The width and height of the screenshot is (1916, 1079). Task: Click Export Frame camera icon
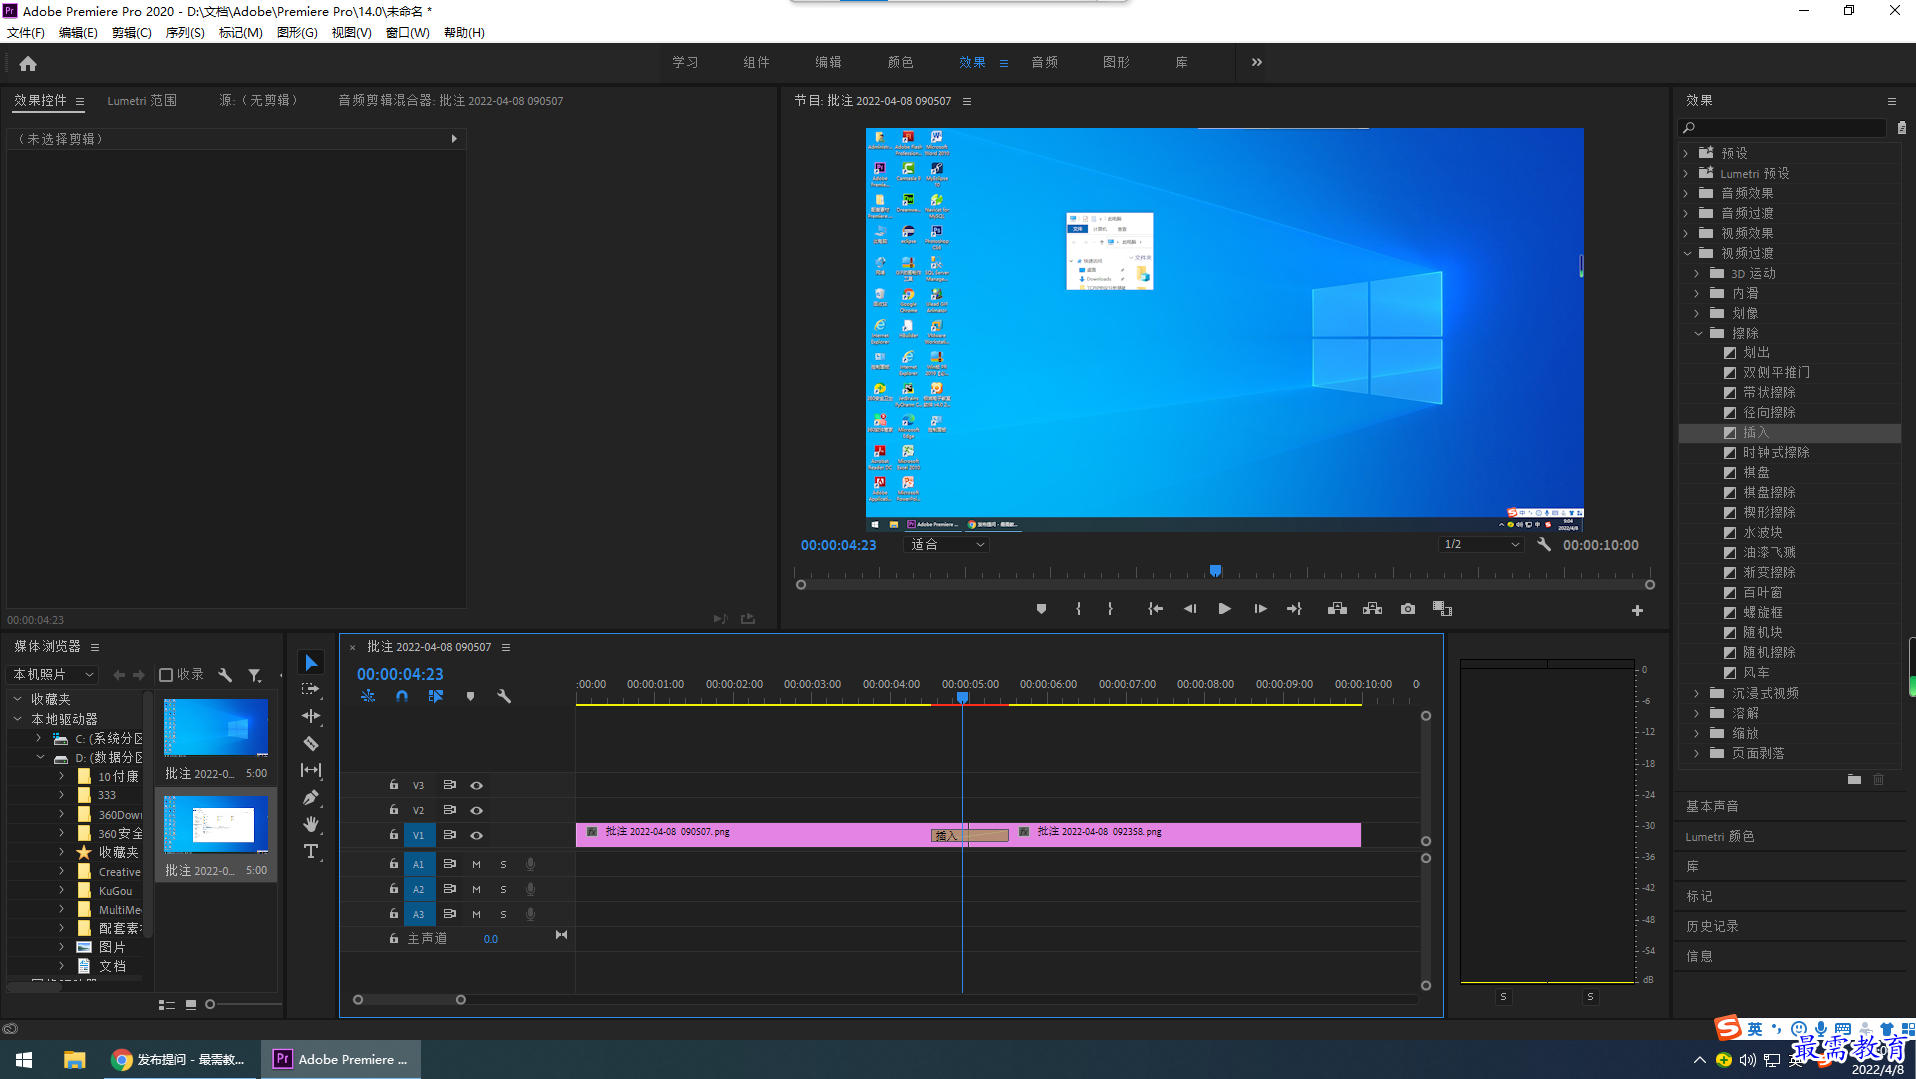(1407, 609)
